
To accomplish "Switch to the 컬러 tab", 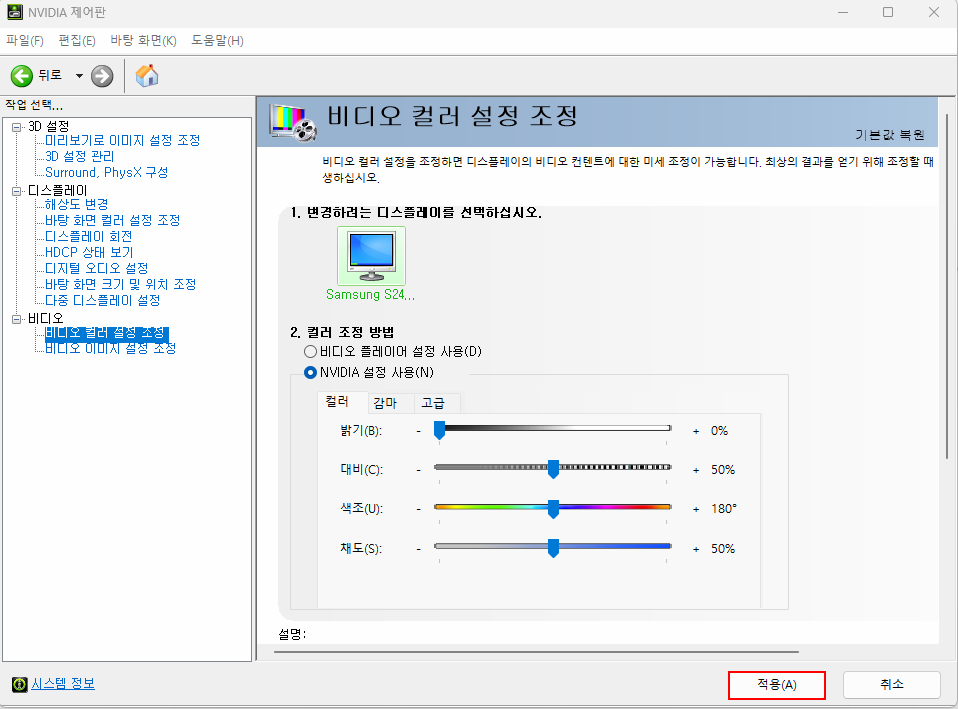I will point(343,402).
